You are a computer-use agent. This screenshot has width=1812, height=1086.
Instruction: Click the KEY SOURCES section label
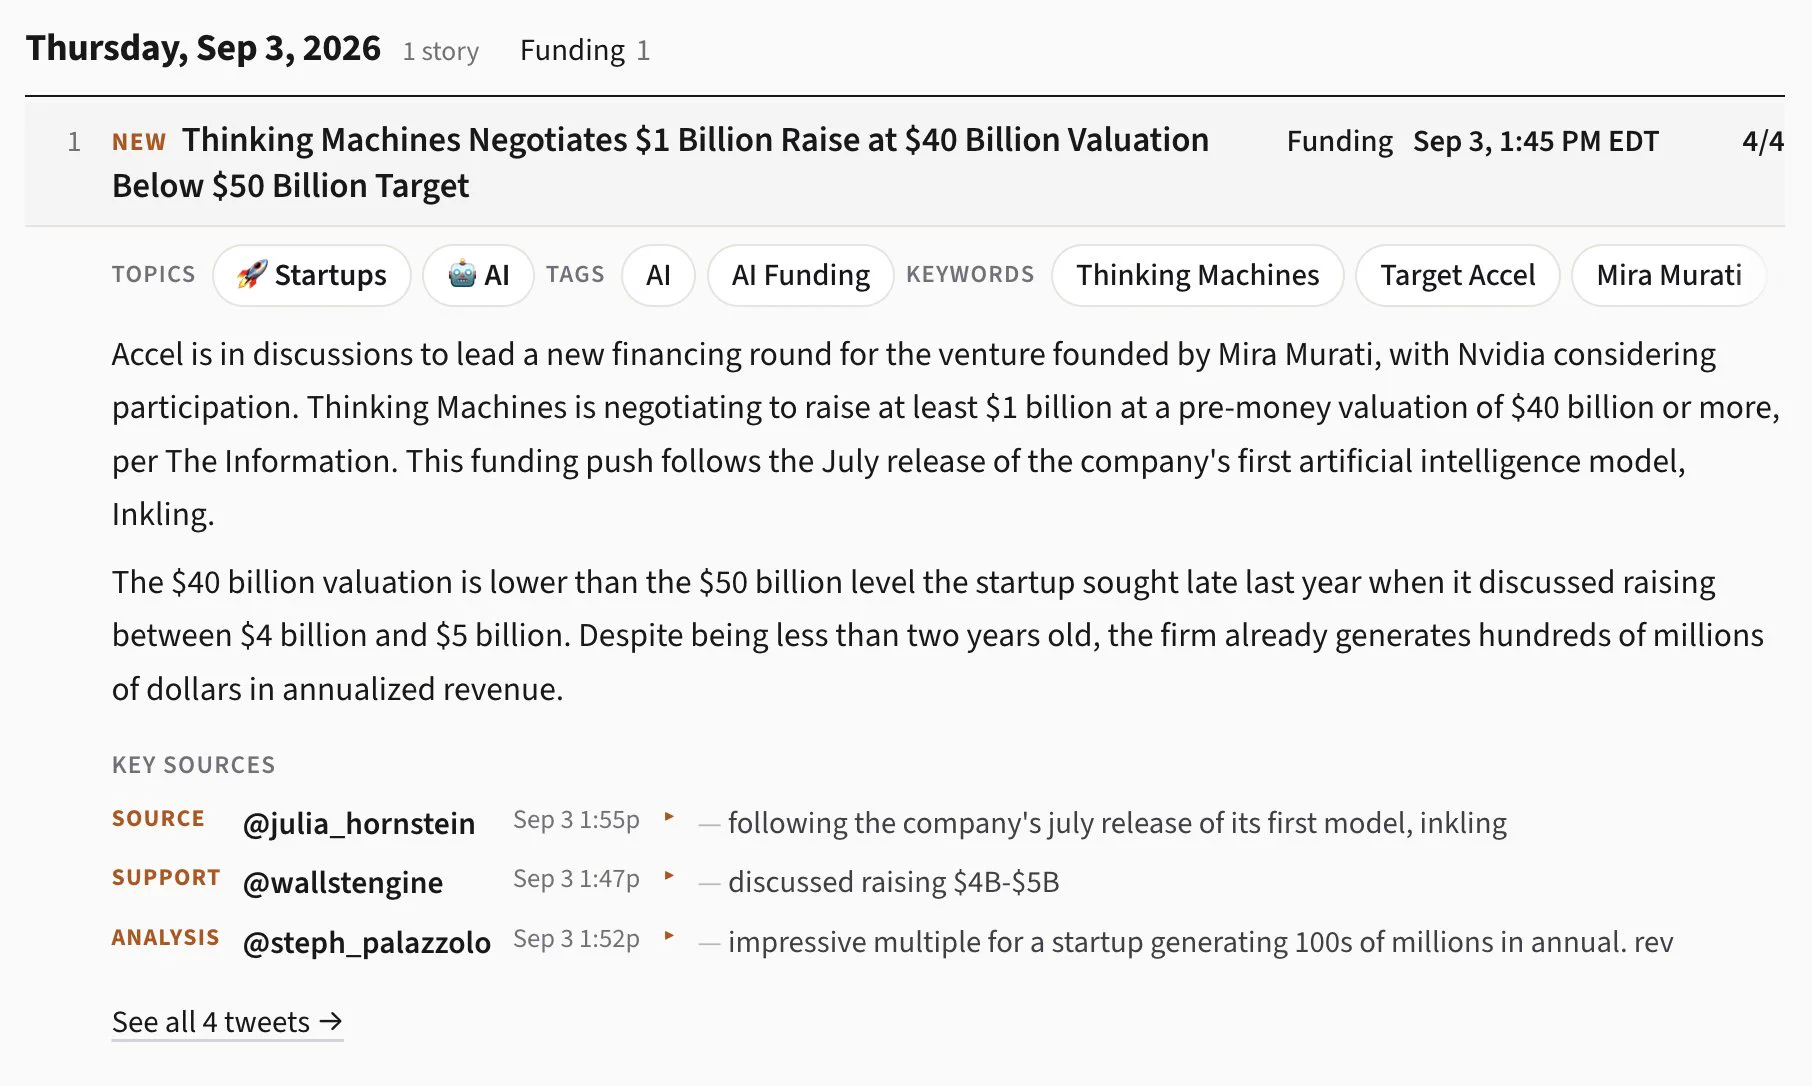click(193, 765)
